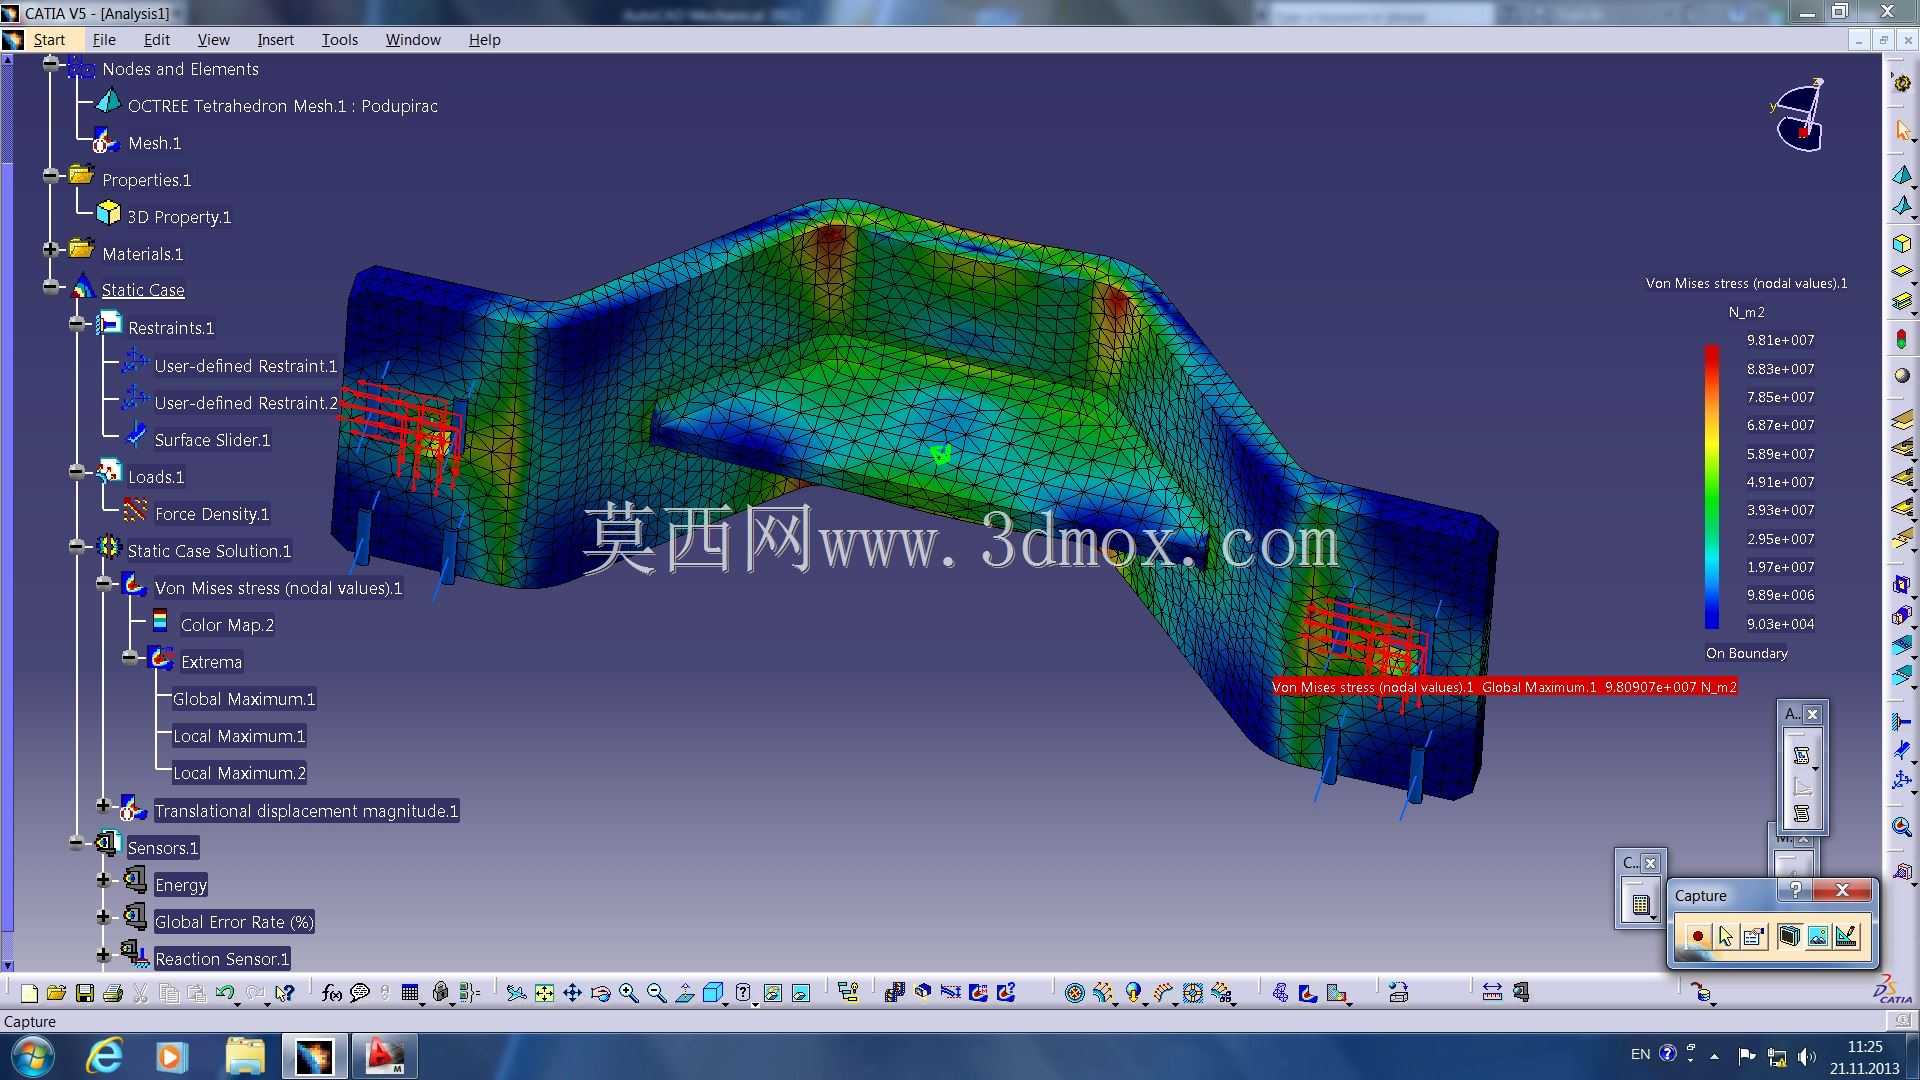Click the Pixel Mode image icon in Capture

(1818, 937)
